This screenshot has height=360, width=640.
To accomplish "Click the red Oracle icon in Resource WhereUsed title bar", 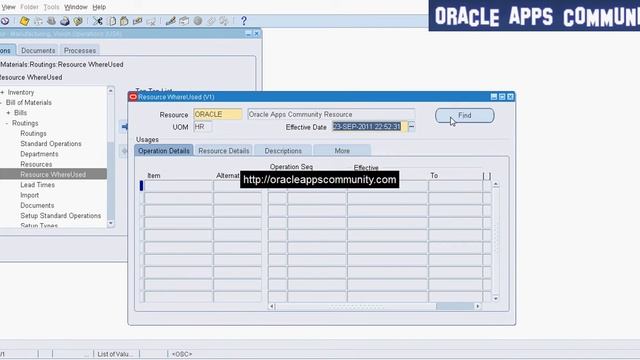I will 133,97.
